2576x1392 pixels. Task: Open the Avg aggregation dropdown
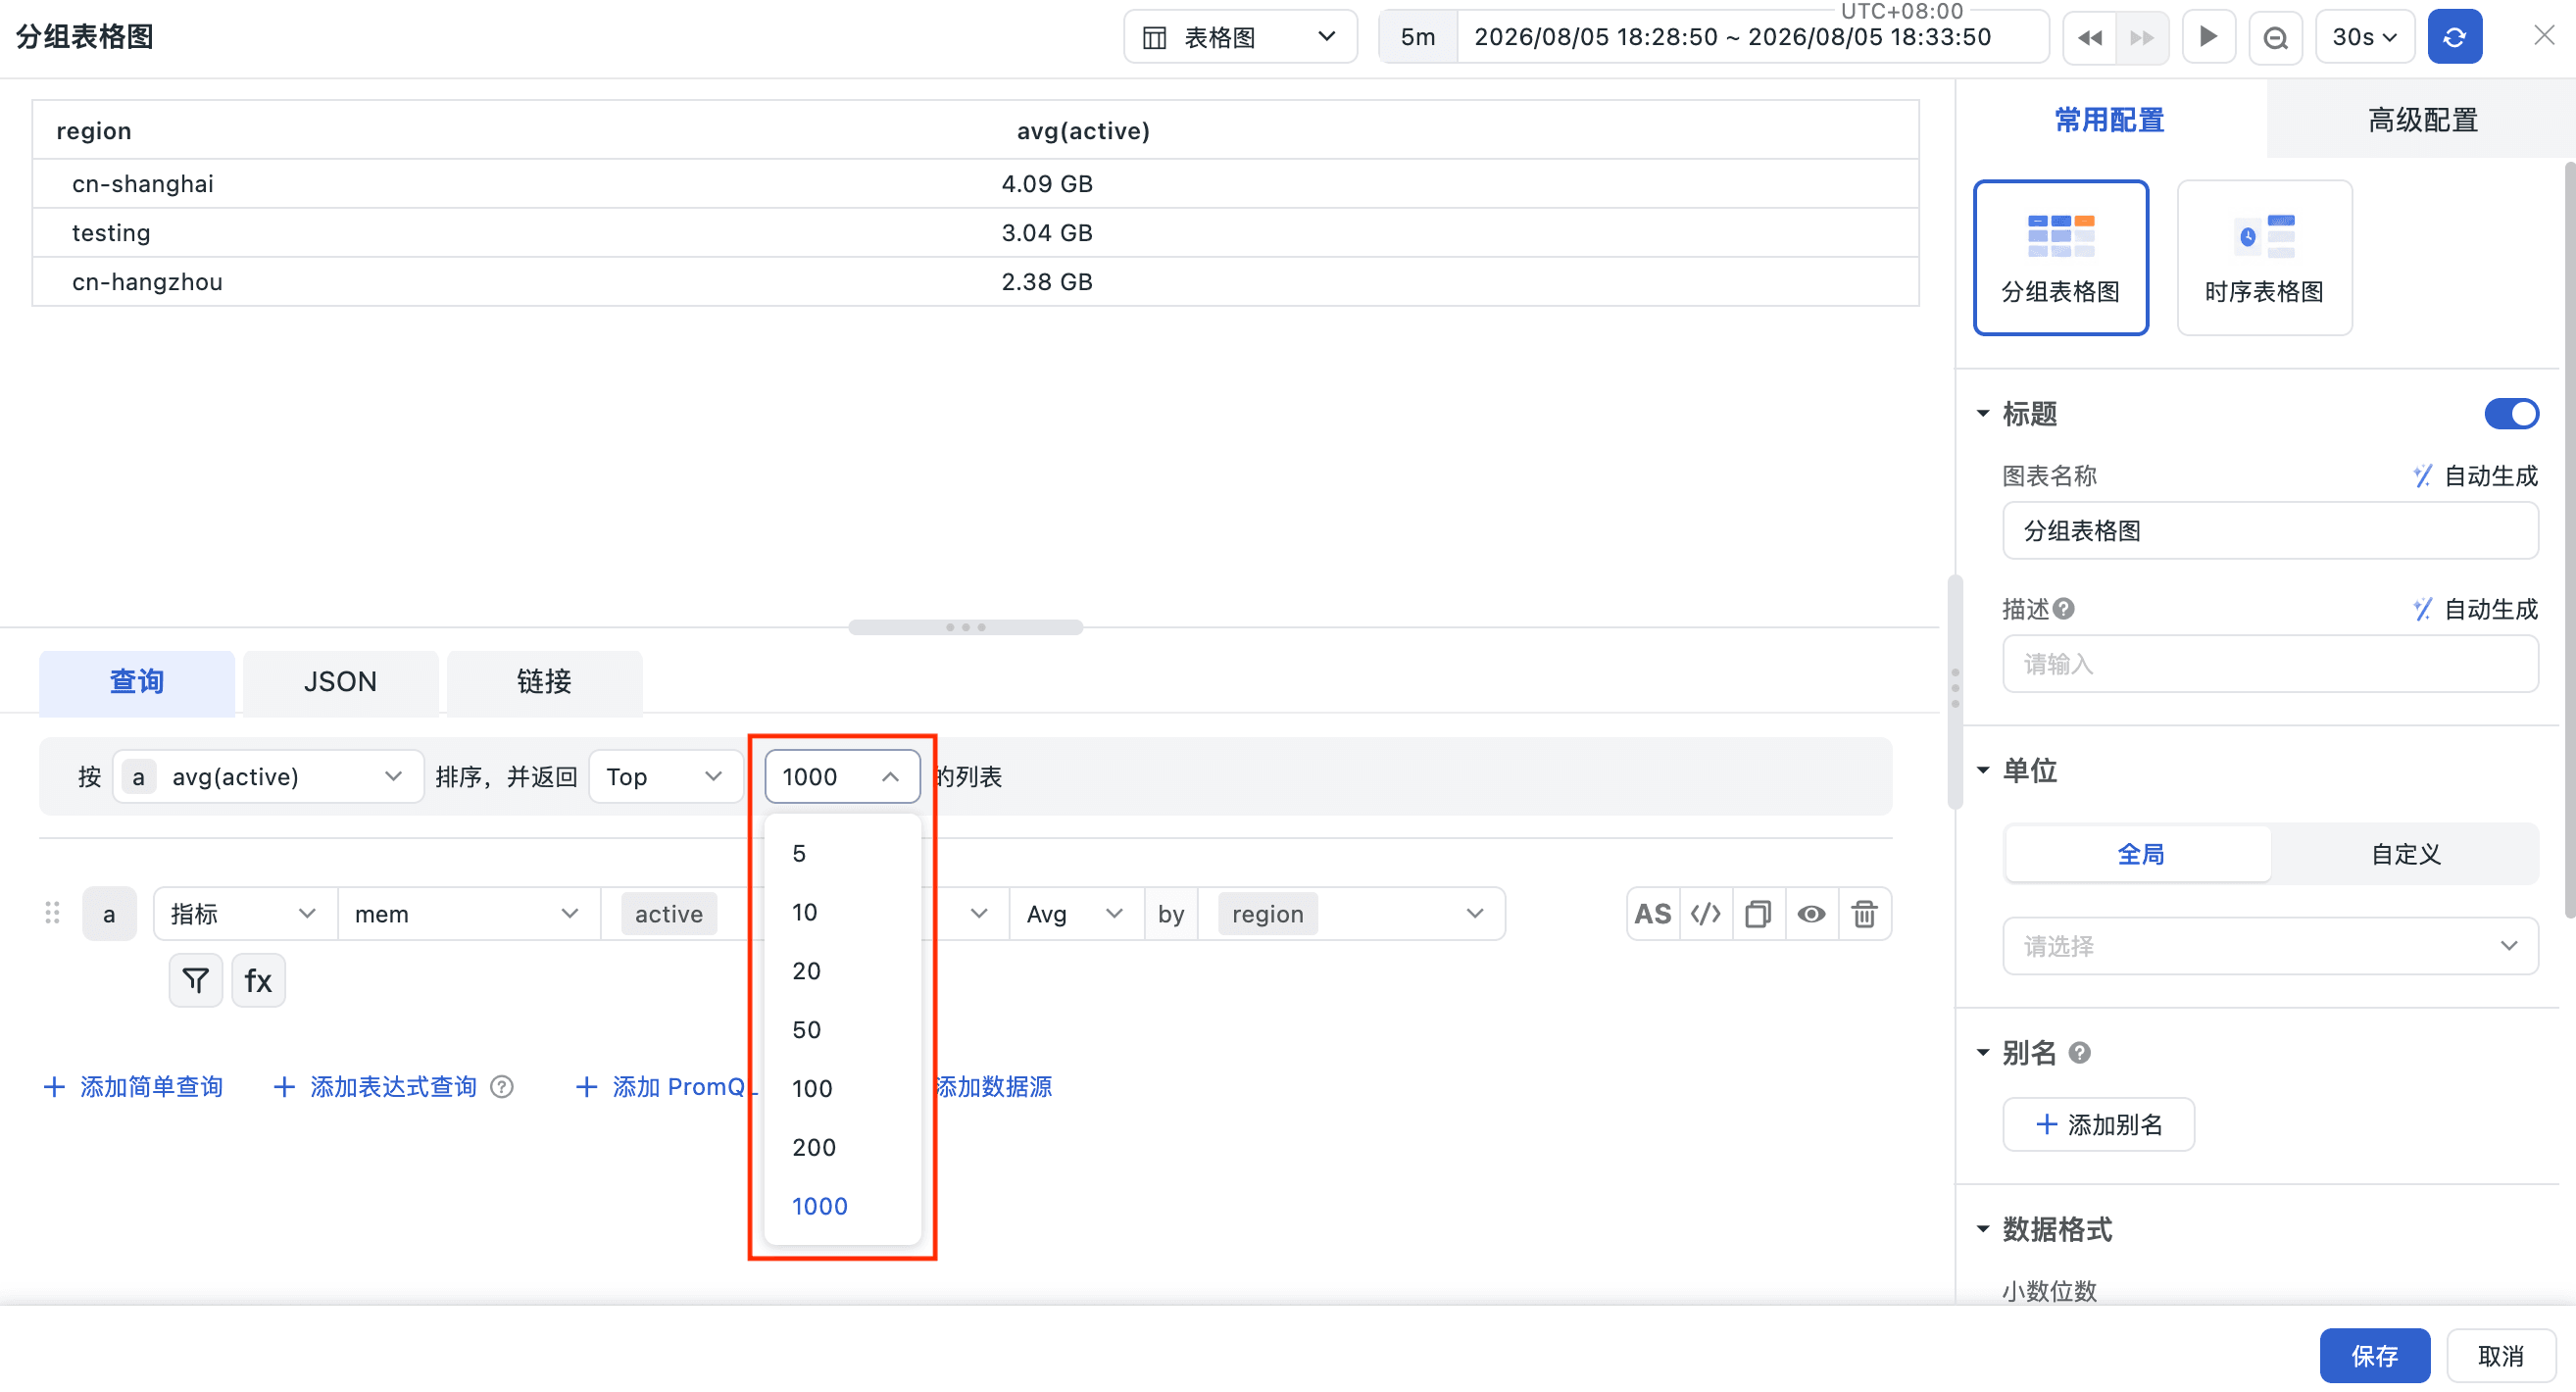pos(1076,913)
